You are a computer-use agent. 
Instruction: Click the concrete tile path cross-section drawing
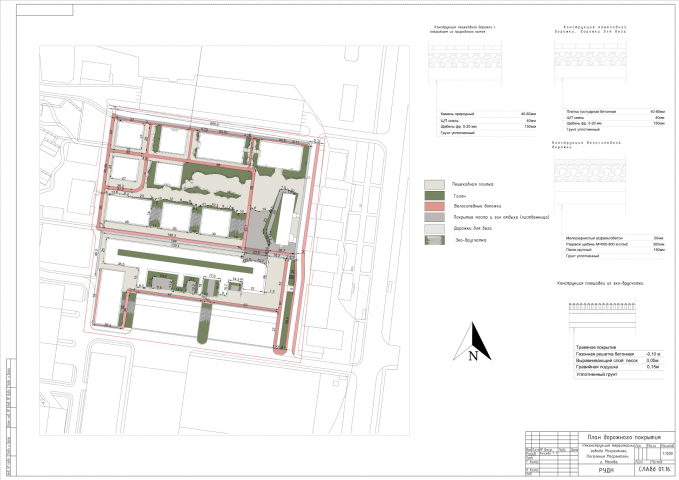(590, 61)
